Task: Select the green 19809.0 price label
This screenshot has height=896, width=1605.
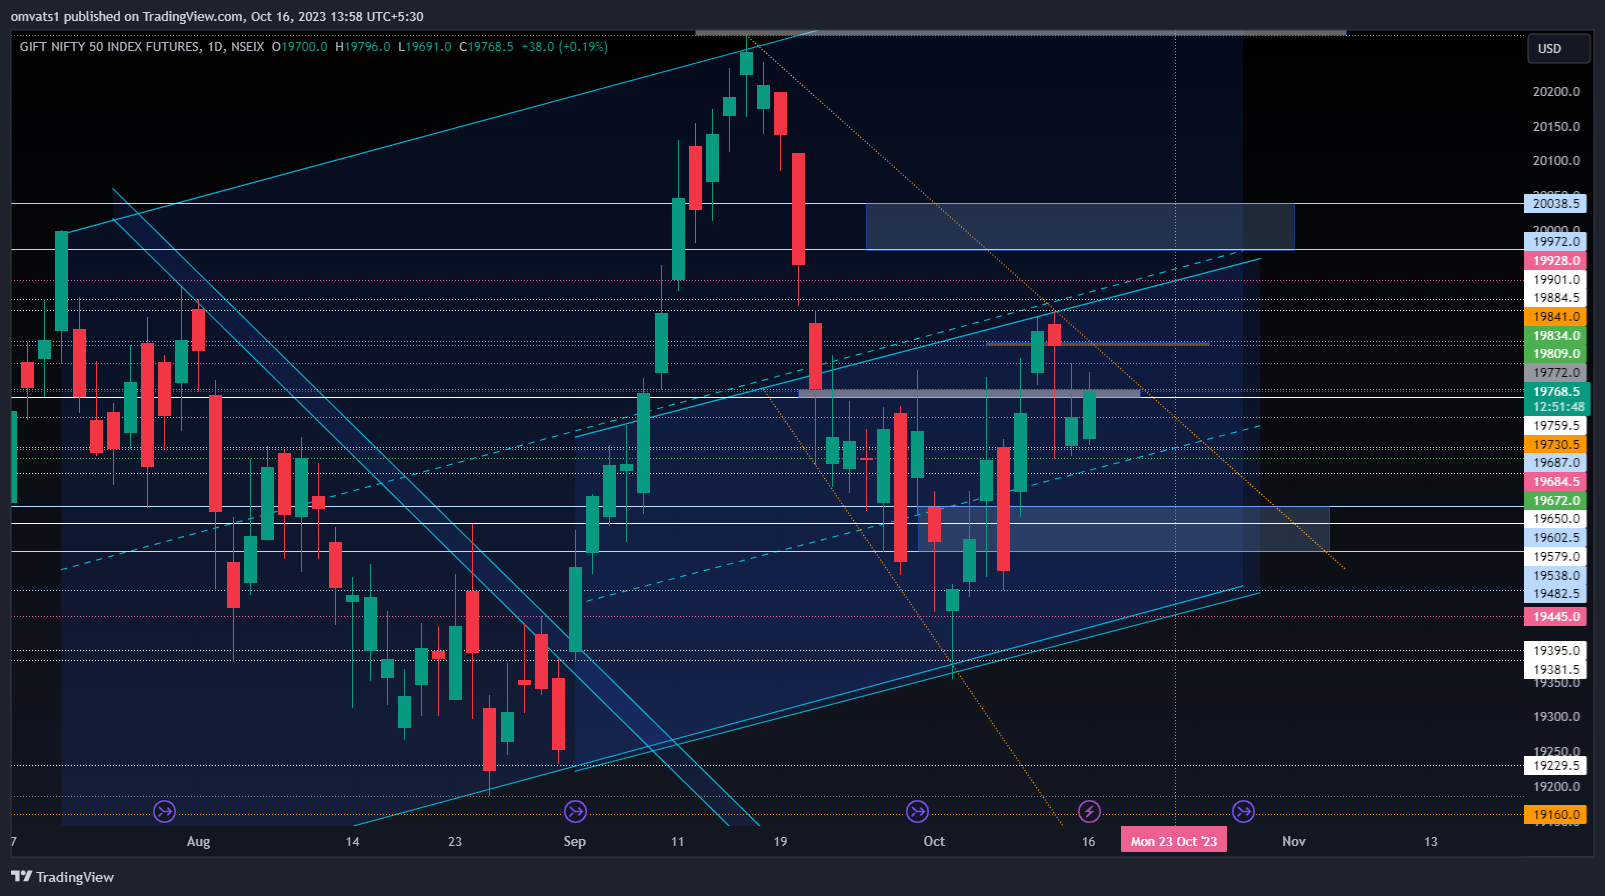Action: coord(1556,354)
